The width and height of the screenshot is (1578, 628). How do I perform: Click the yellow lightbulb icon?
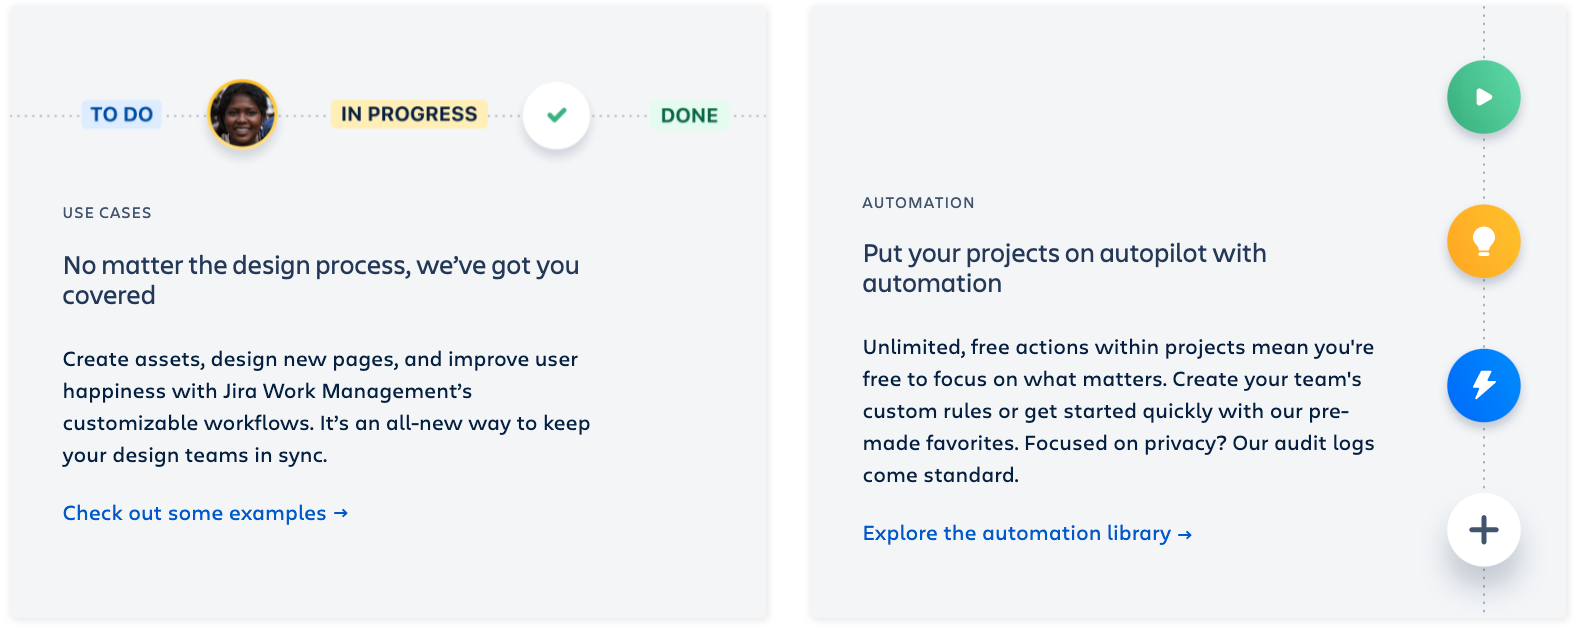point(1484,241)
